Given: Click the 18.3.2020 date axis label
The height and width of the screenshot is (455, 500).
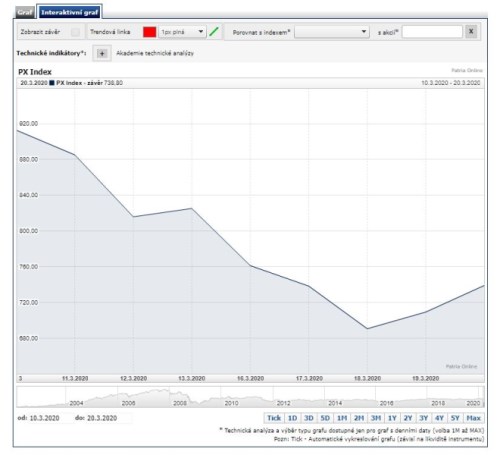Looking at the screenshot, I should [x=367, y=378].
